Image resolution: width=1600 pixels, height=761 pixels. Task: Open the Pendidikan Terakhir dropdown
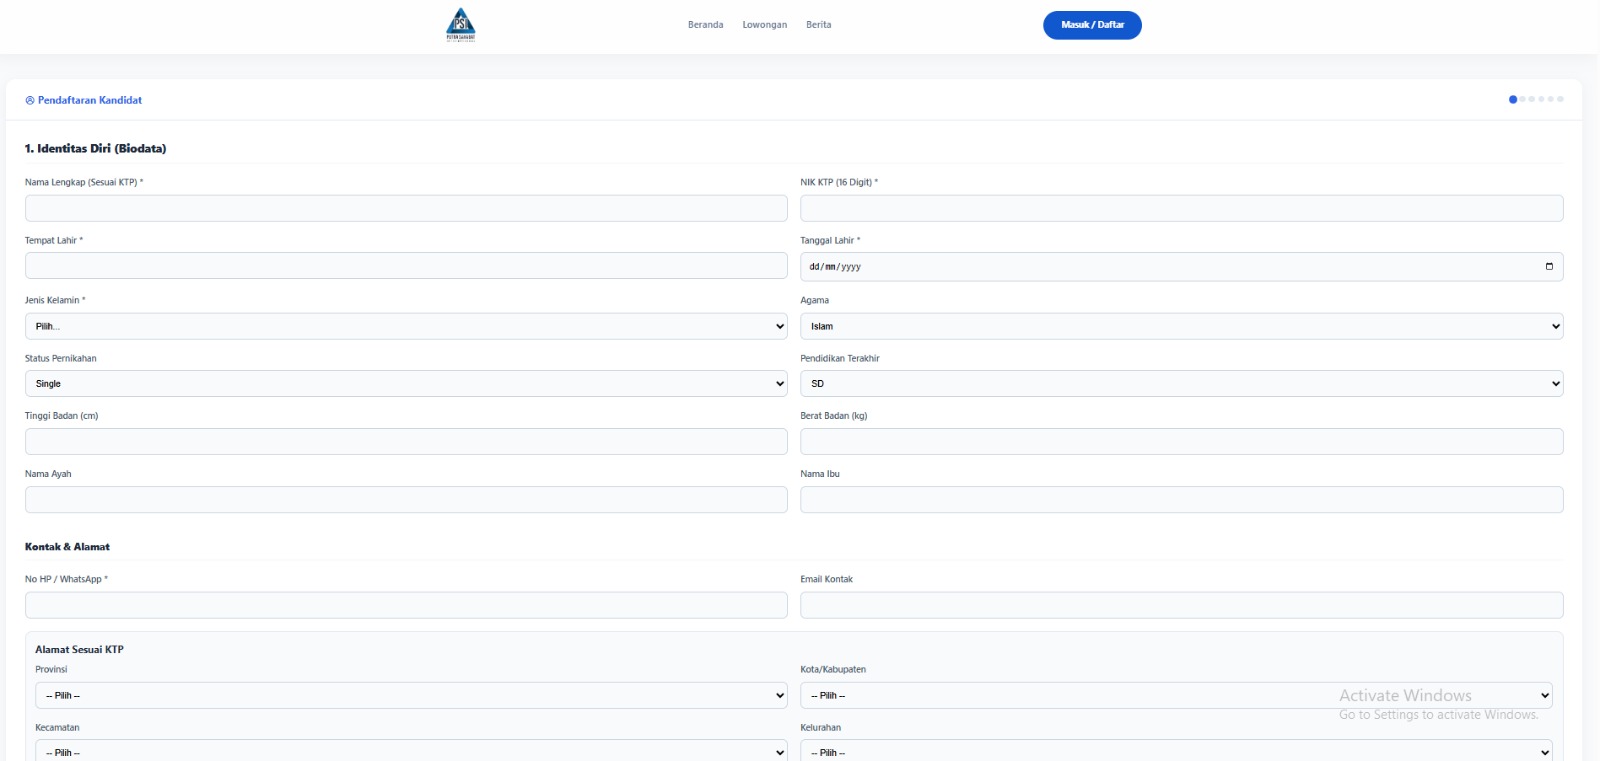[x=1181, y=384]
